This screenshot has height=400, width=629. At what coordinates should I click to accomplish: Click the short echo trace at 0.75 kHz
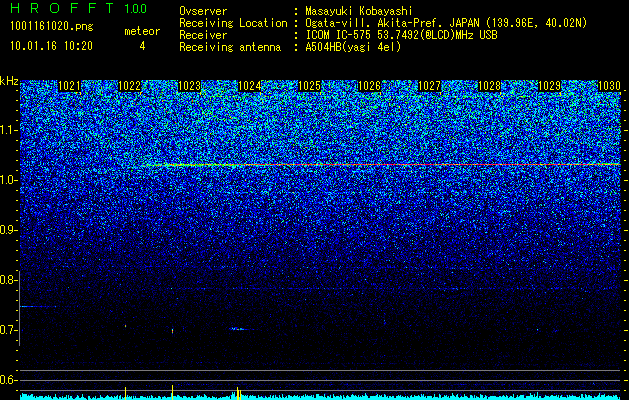38,307
